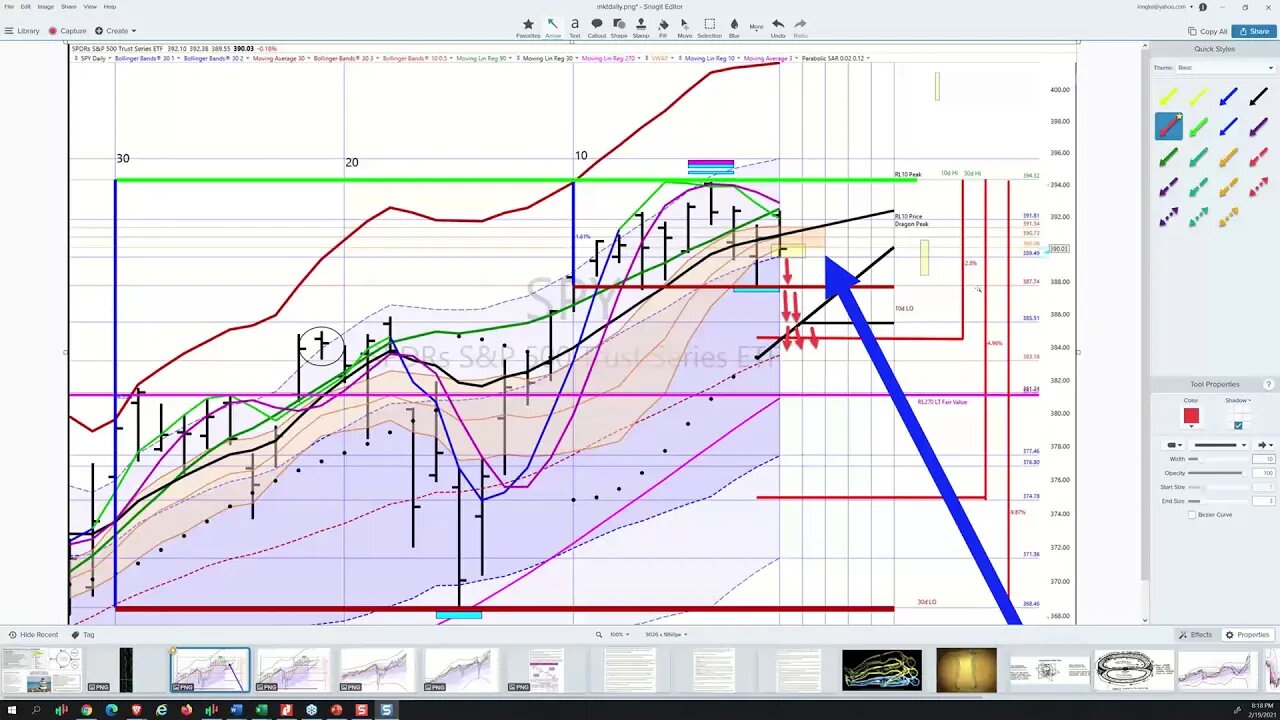Open Microsoft Excel from taskbar

(x=261, y=710)
